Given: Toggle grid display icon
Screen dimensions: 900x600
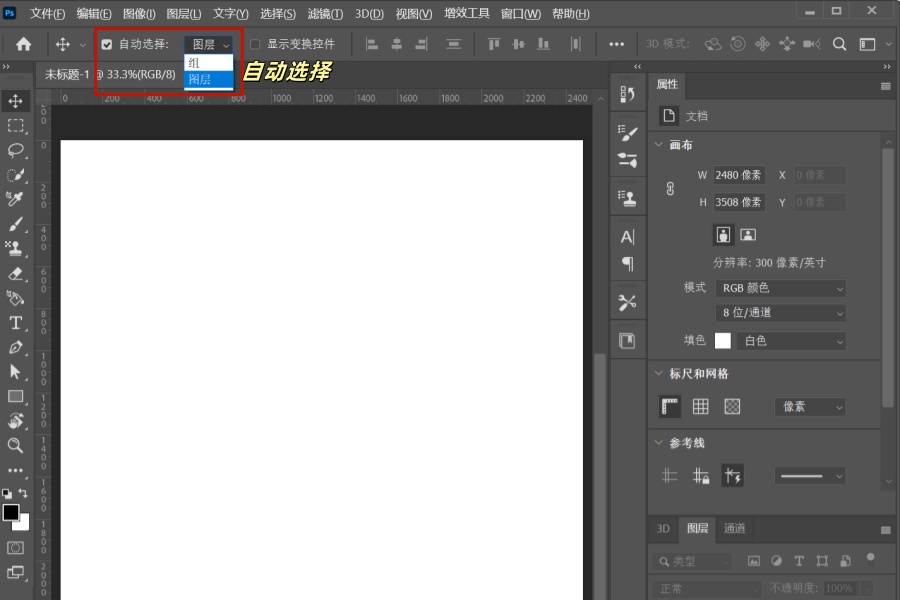Looking at the screenshot, I should coord(700,407).
